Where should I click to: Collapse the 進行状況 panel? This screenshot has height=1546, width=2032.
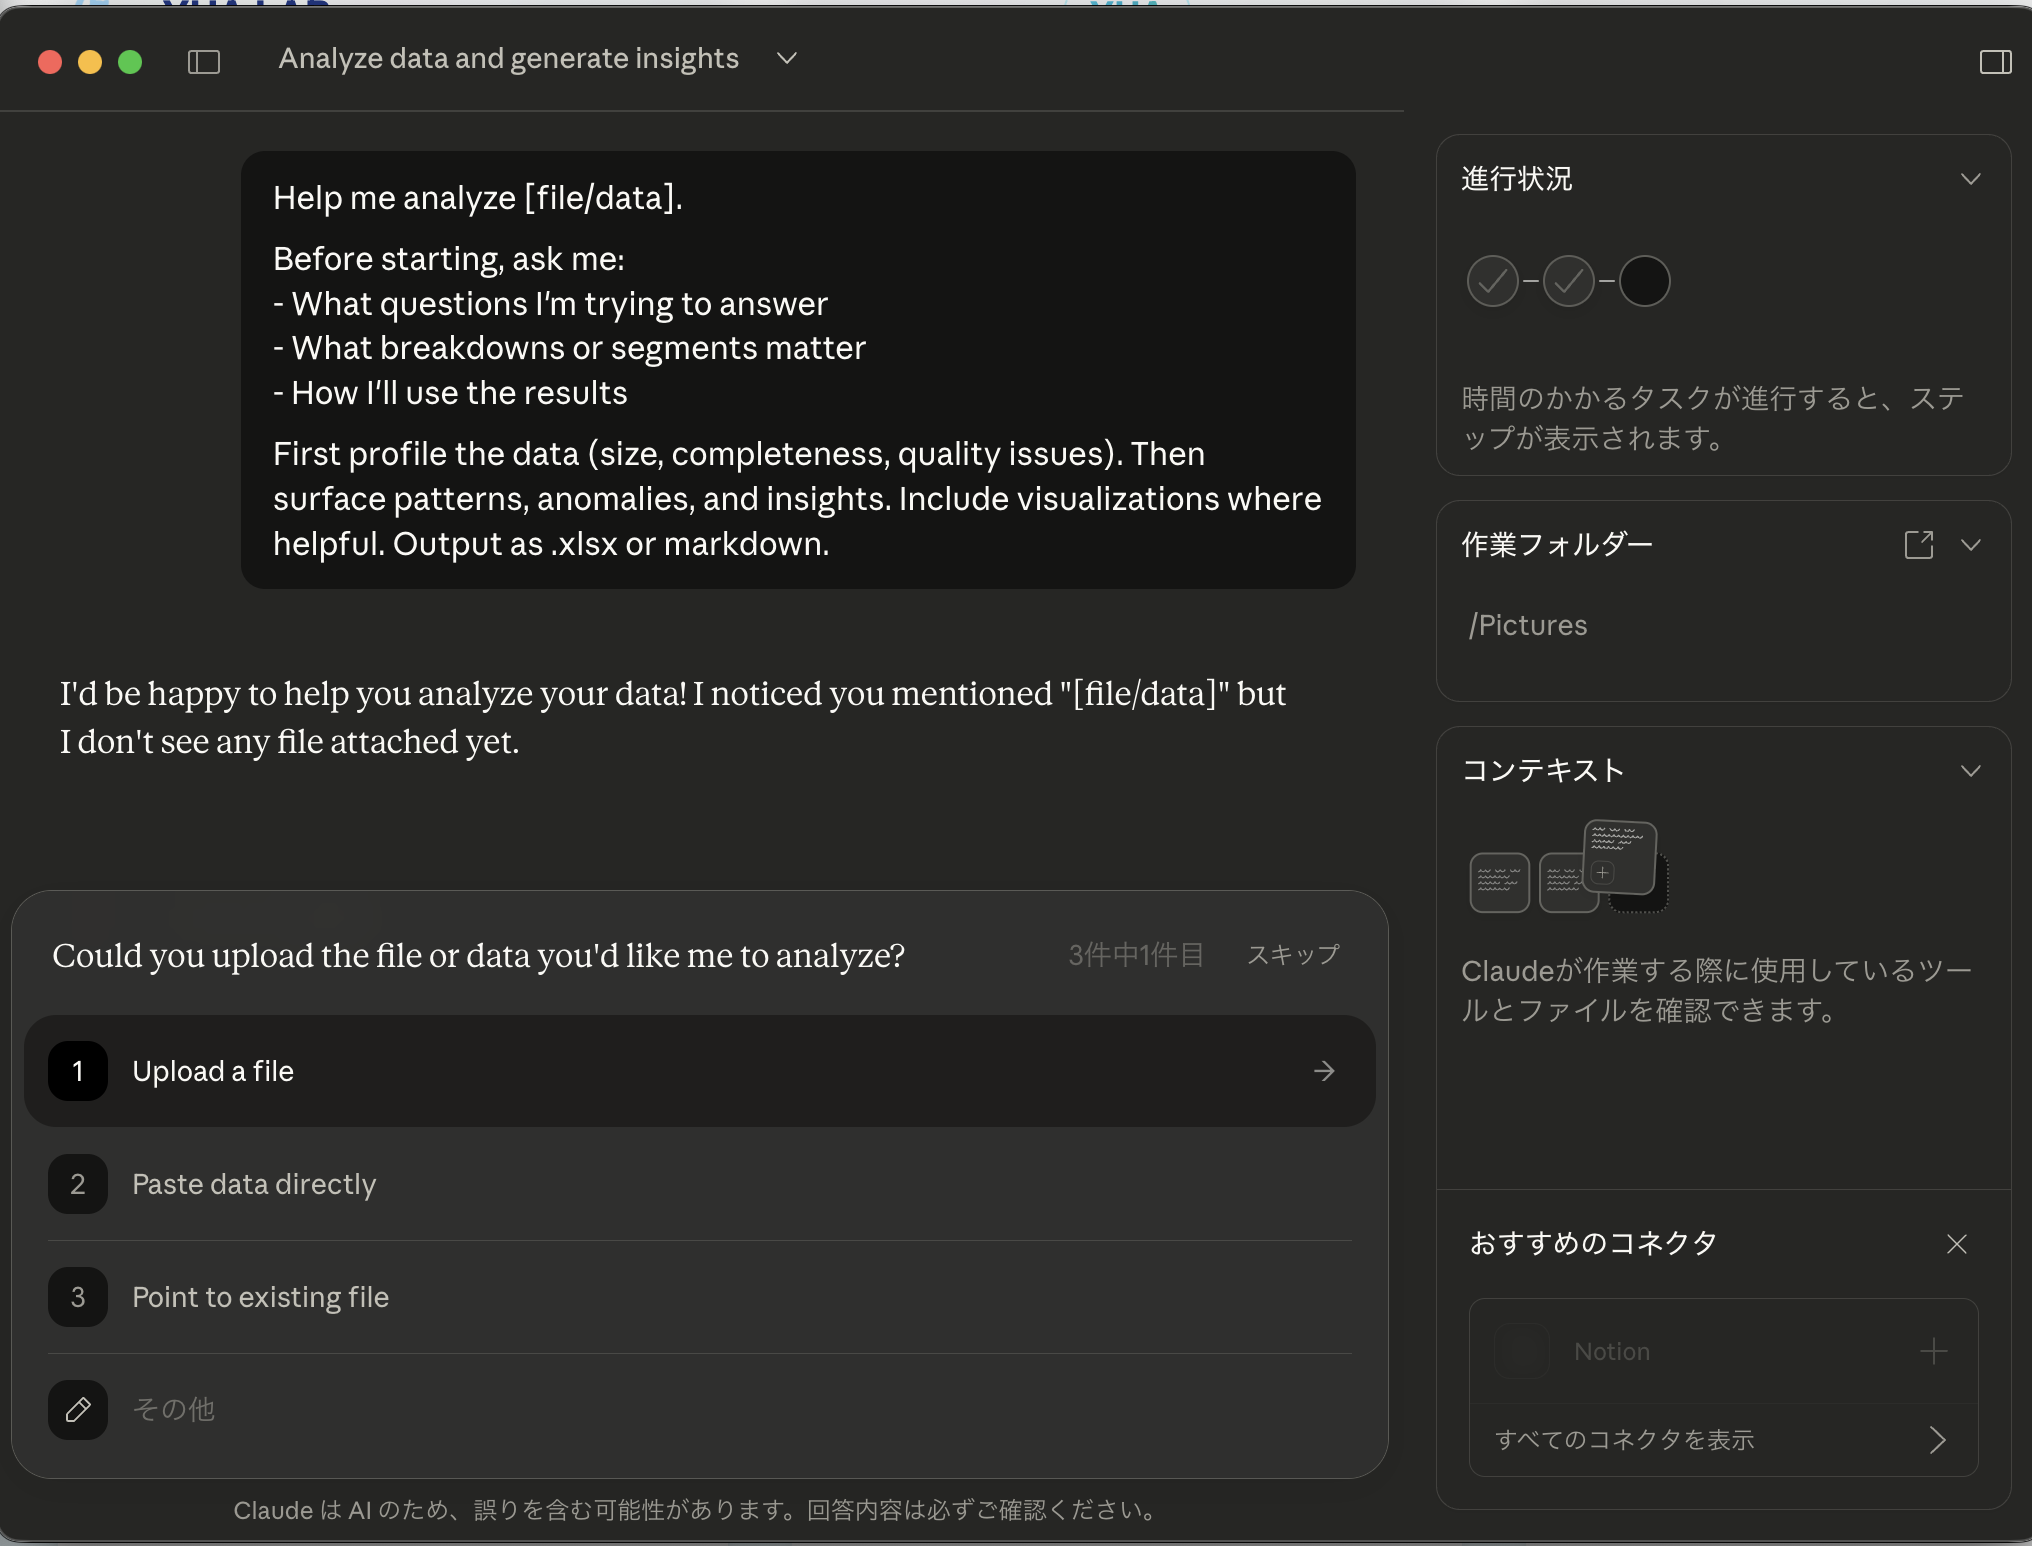(x=1970, y=179)
